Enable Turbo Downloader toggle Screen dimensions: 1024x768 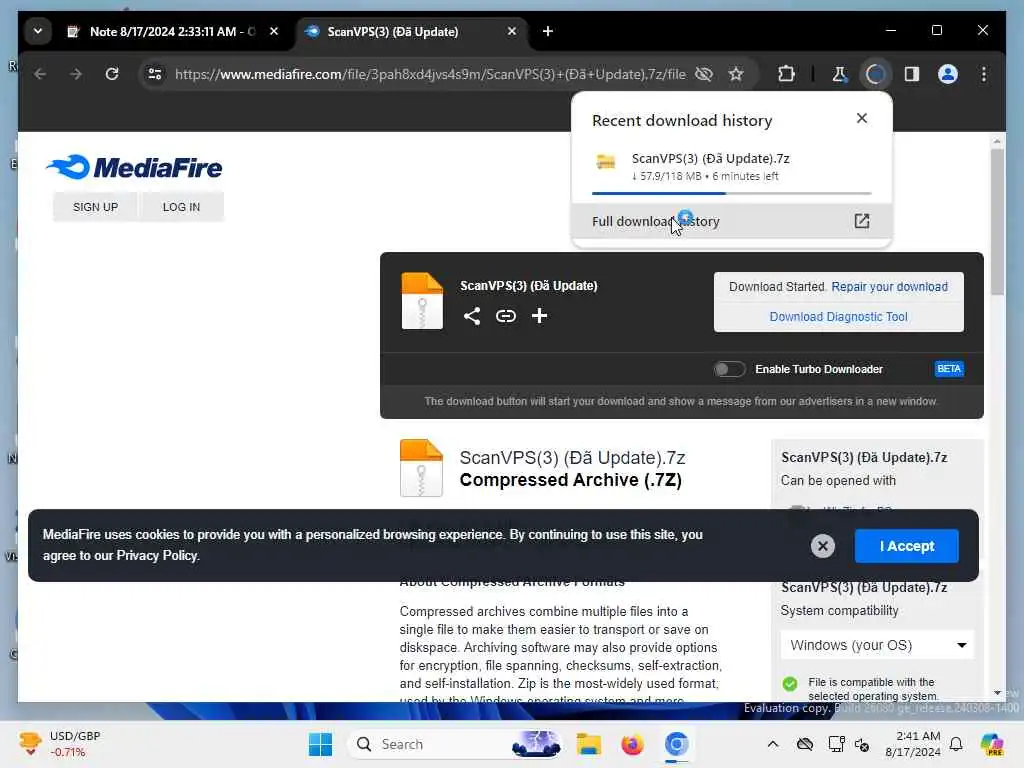pos(729,369)
